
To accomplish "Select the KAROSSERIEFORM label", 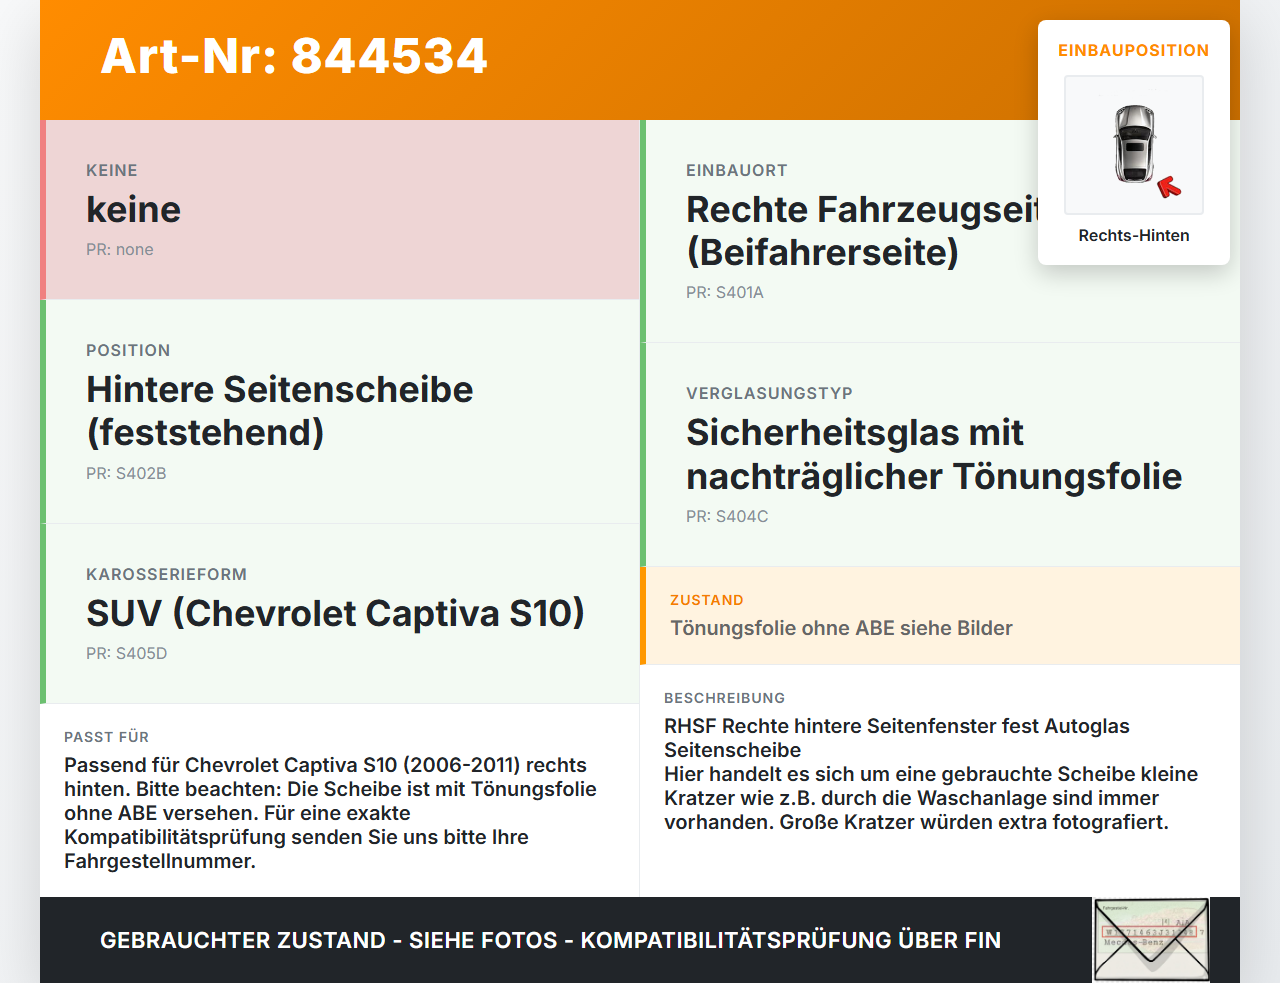I will point(166,574).
